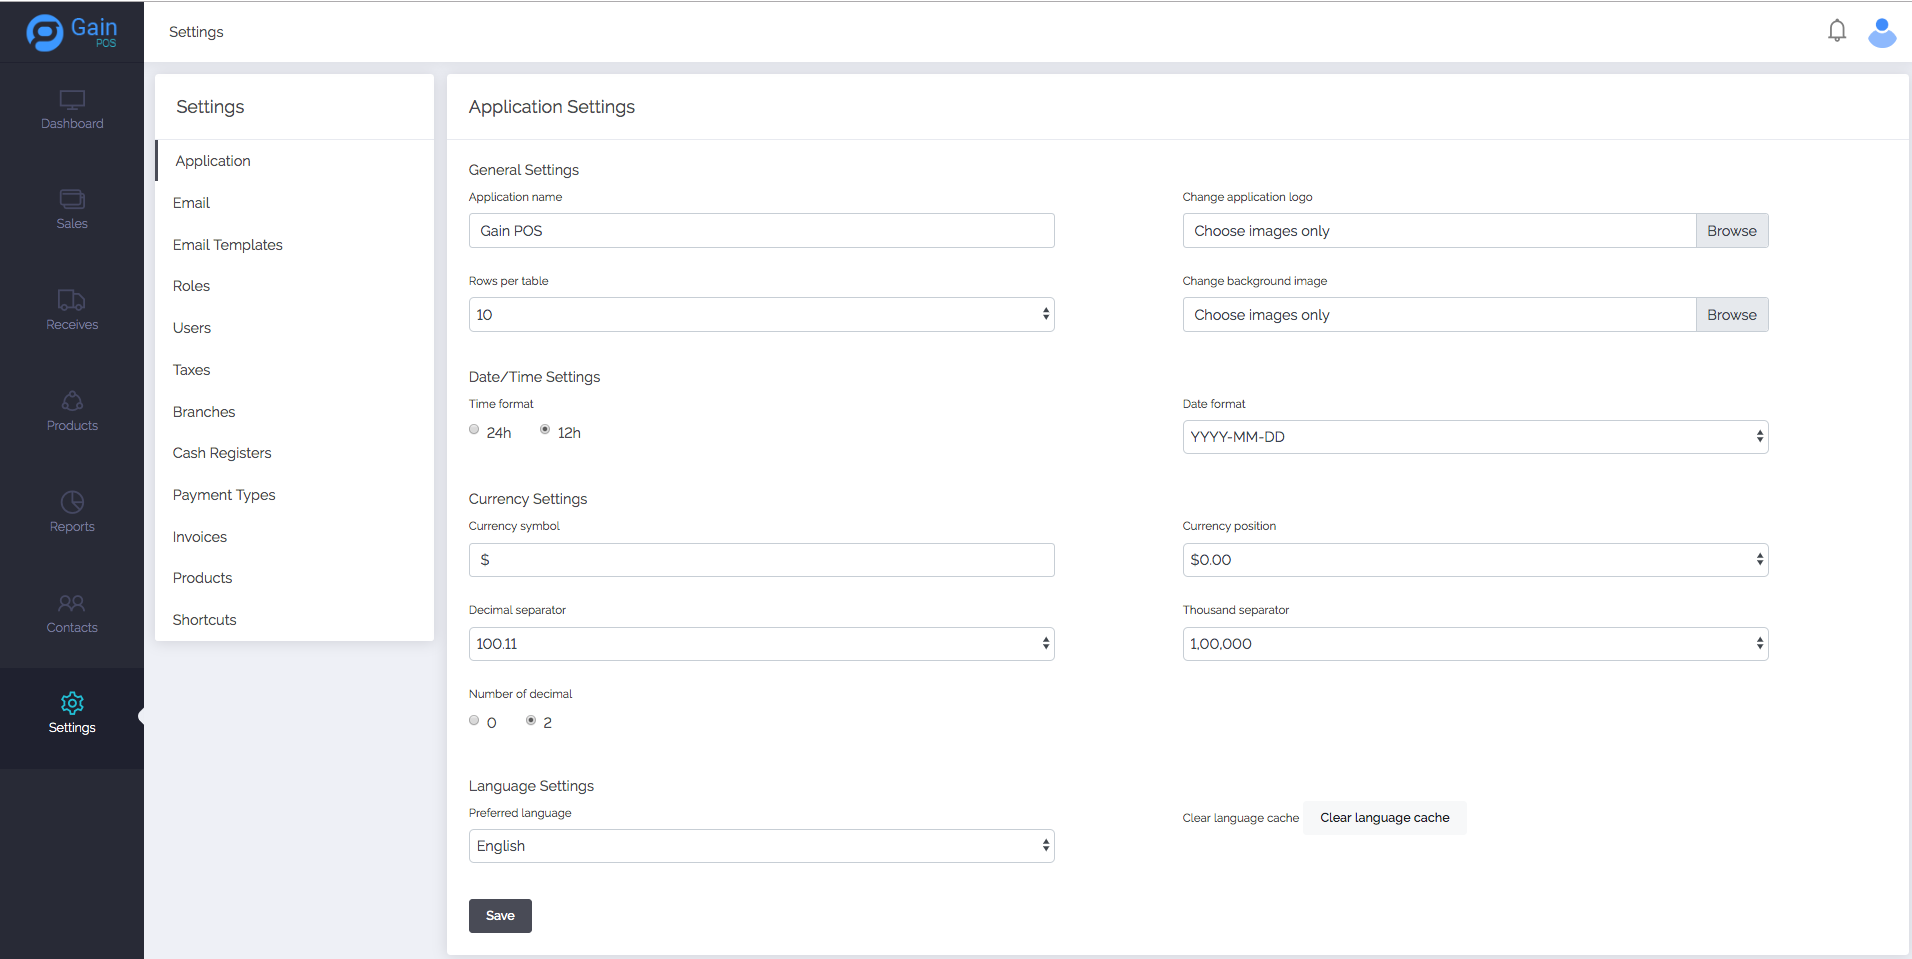1912x959 pixels.
Task: Open the user profile avatar
Action: (1881, 32)
